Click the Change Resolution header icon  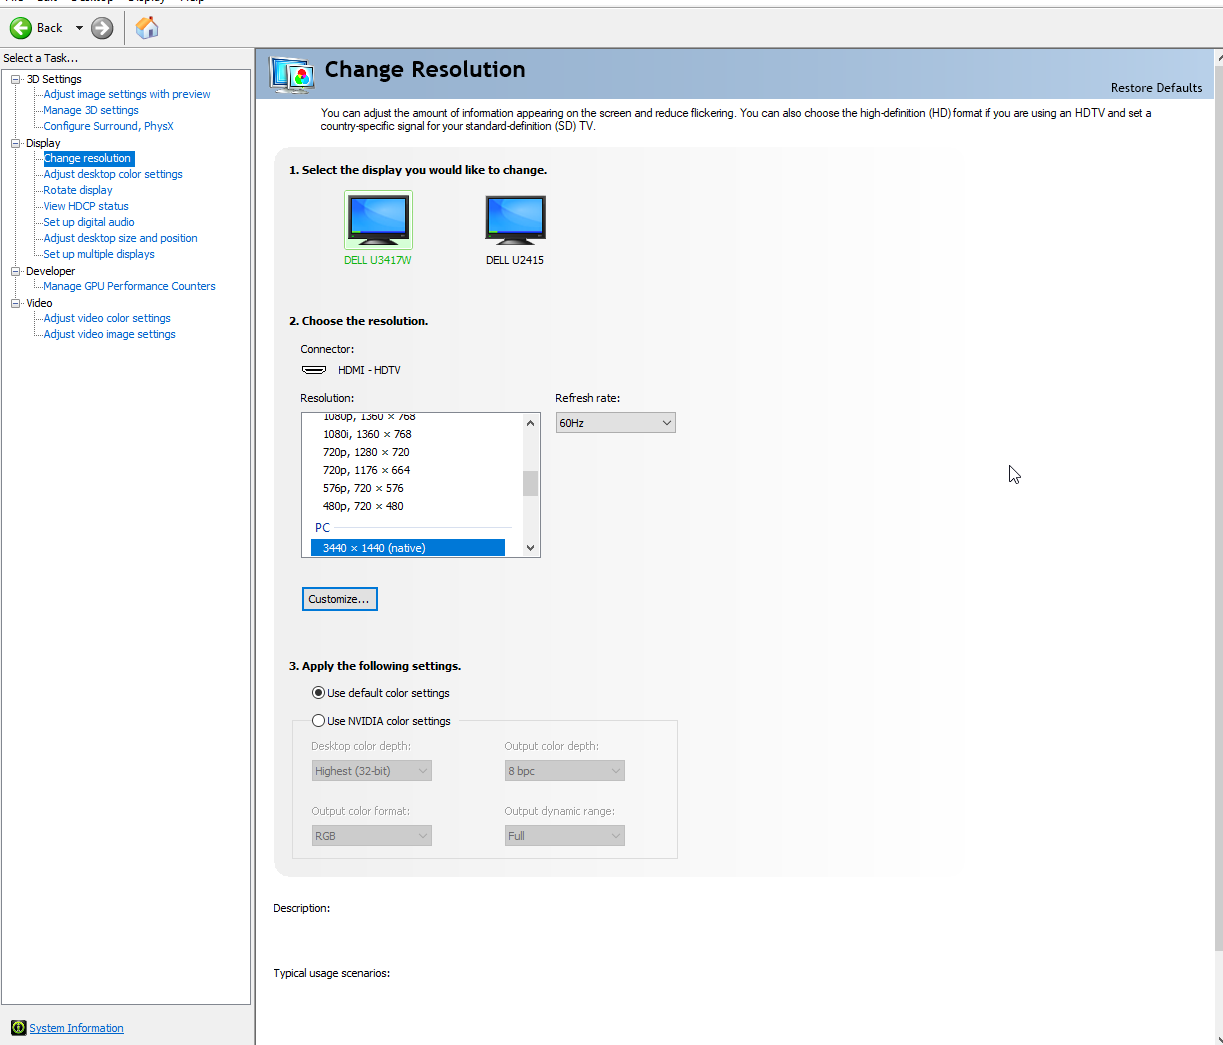point(292,75)
